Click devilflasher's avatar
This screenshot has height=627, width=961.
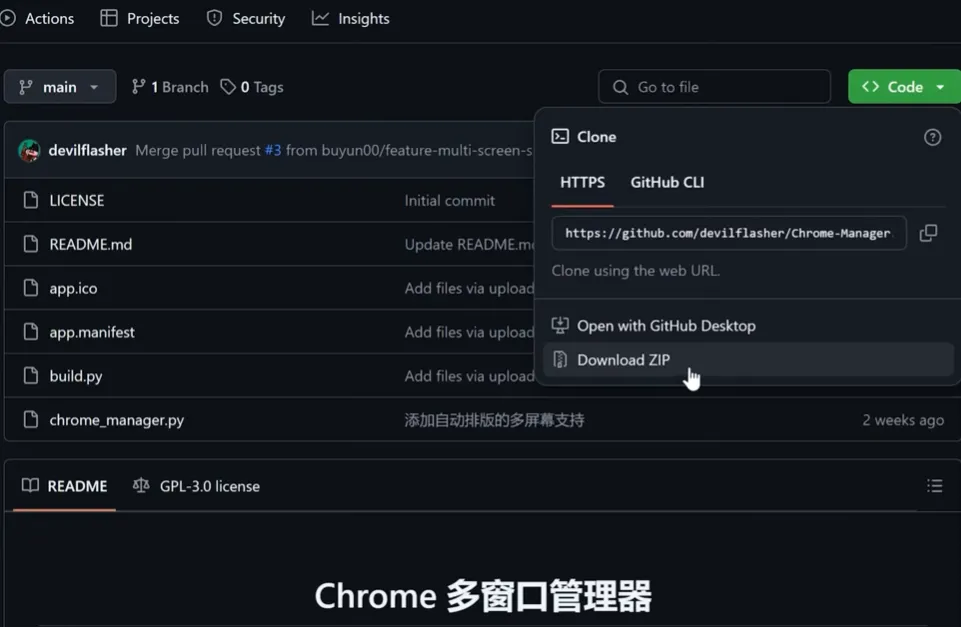click(29, 150)
